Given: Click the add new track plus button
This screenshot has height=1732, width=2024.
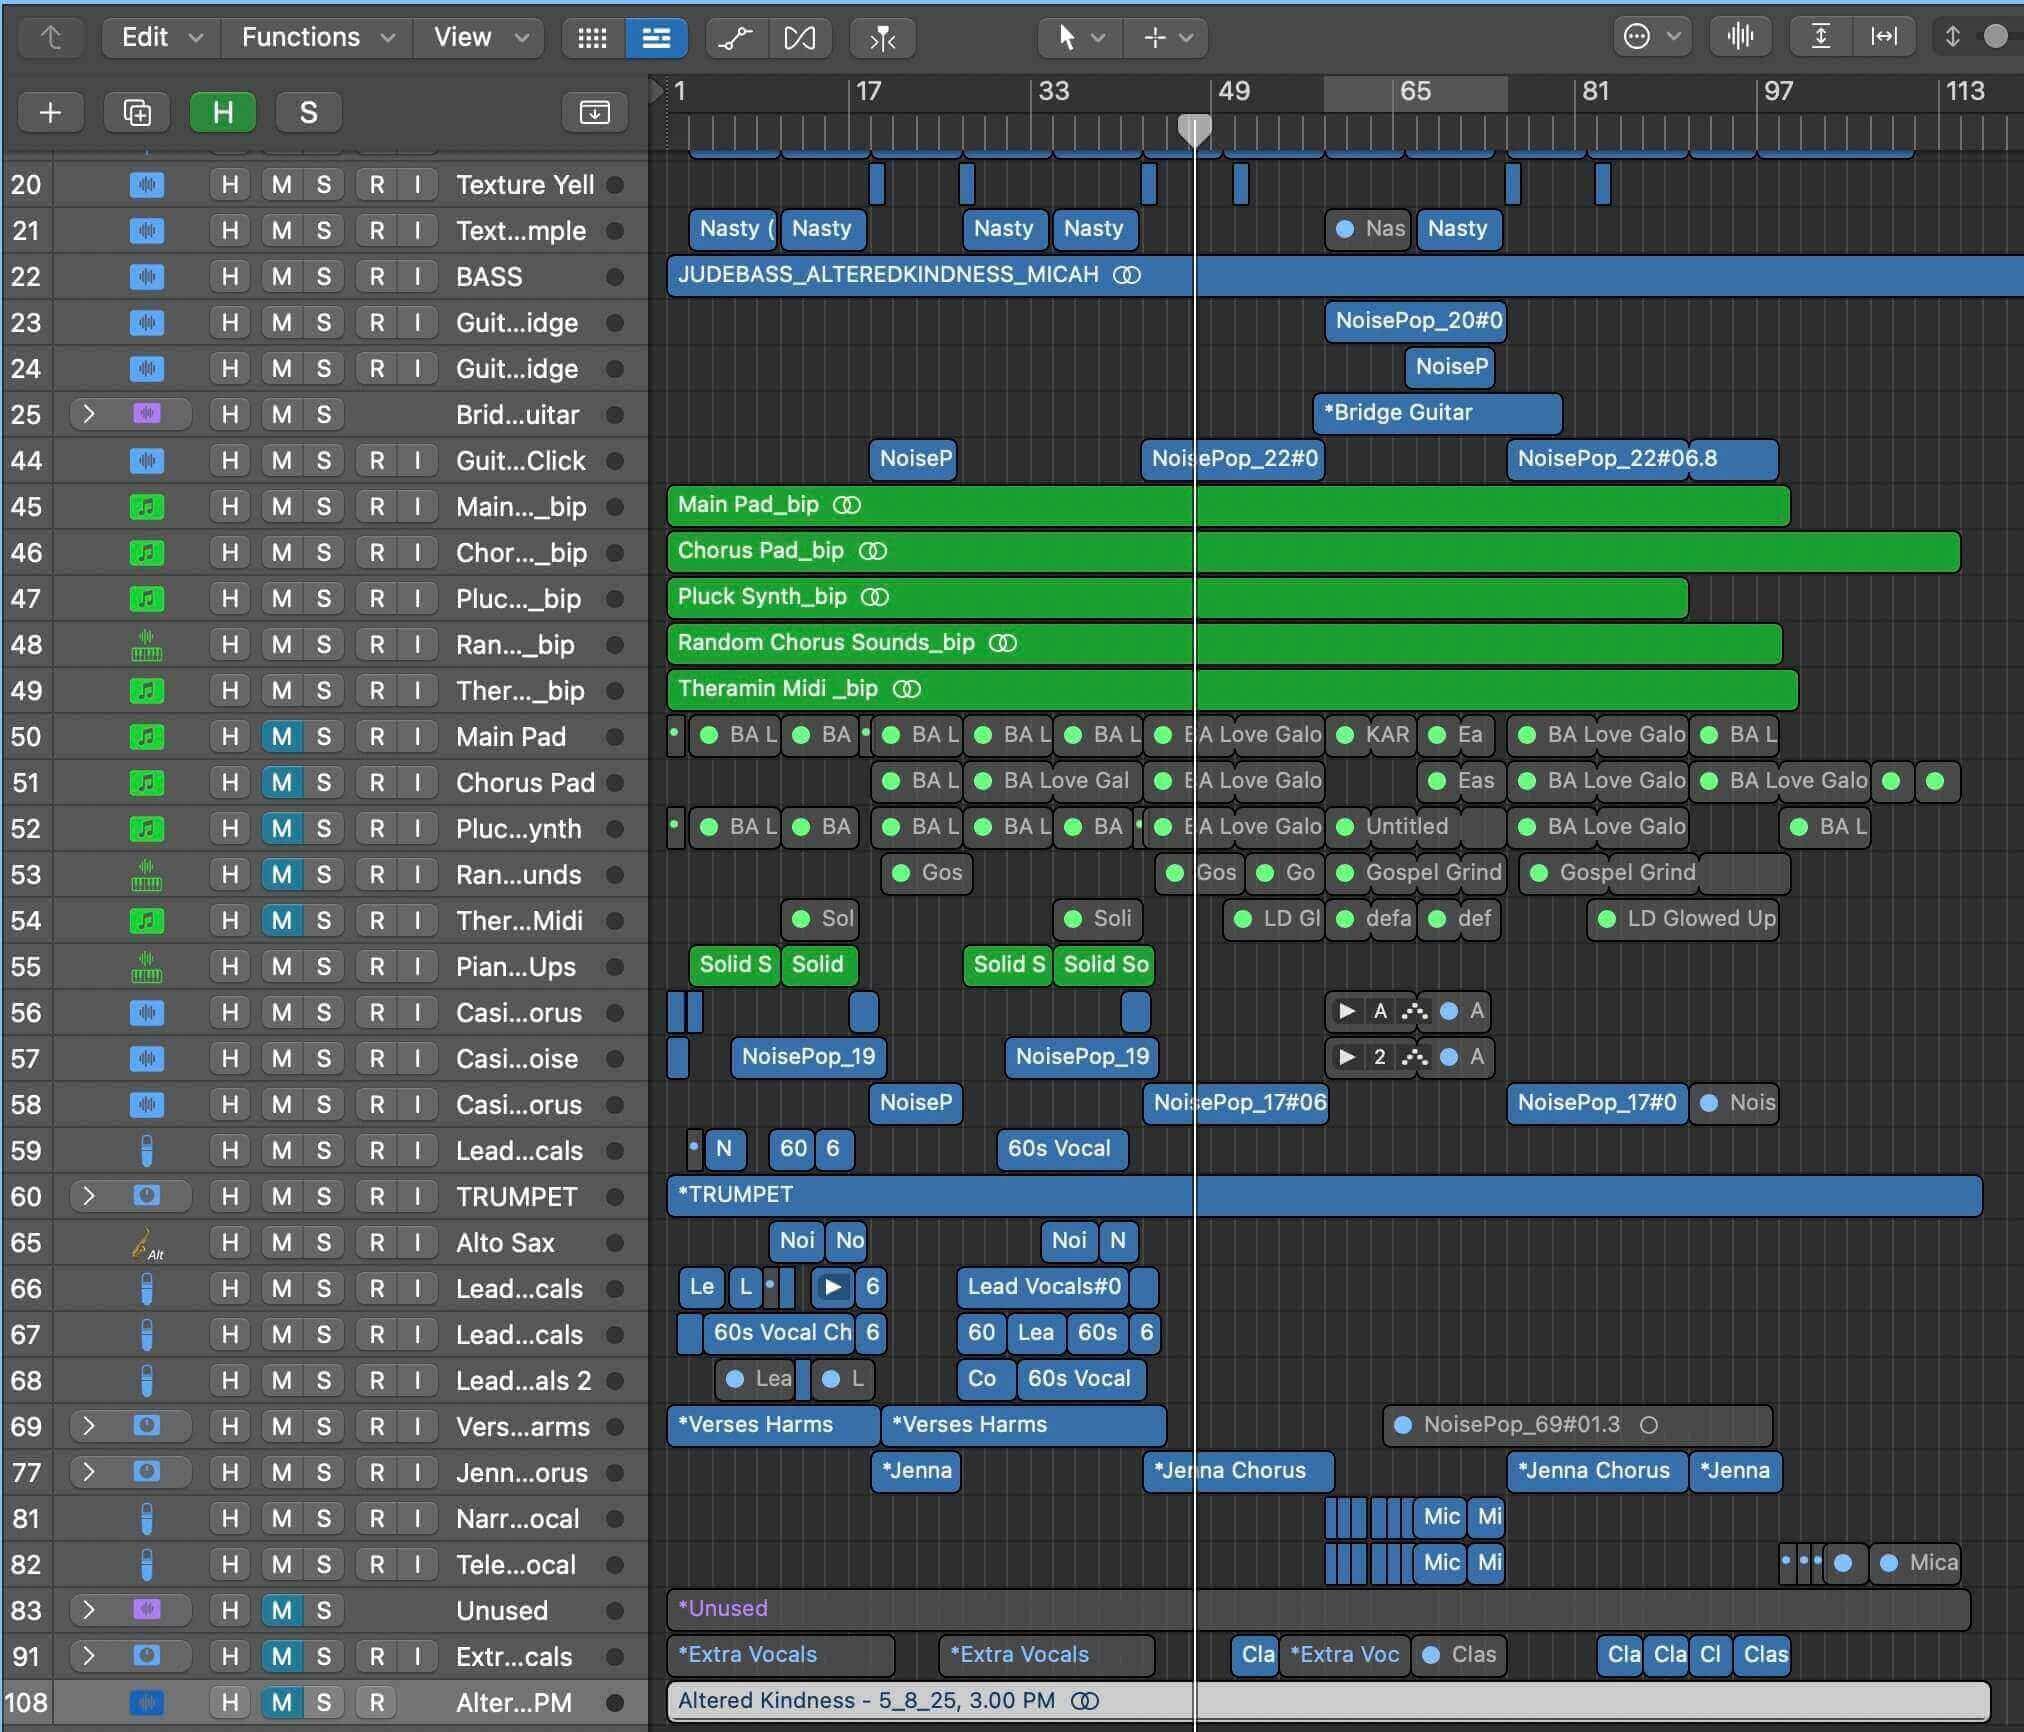Looking at the screenshot, I should click(x=50, y=112).
